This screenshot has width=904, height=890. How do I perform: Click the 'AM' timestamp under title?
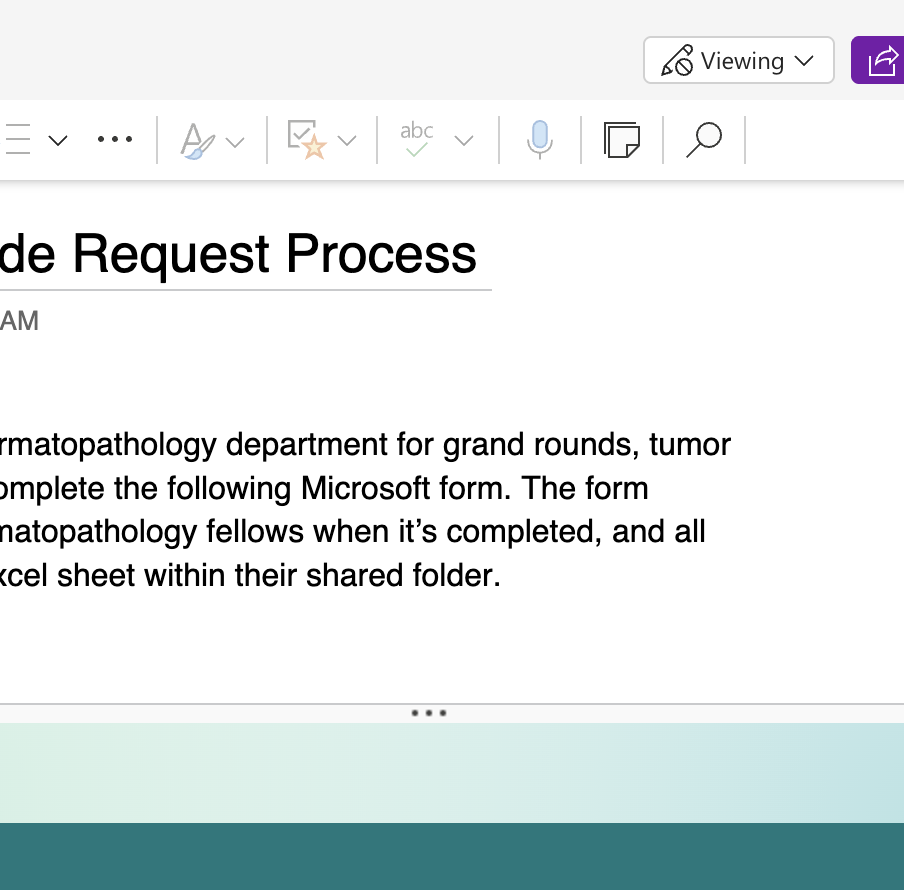point(19,320)
